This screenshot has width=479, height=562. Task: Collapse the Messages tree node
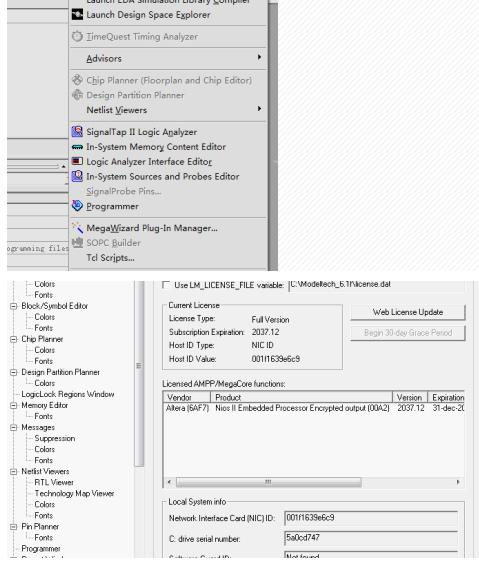[14, 428]
